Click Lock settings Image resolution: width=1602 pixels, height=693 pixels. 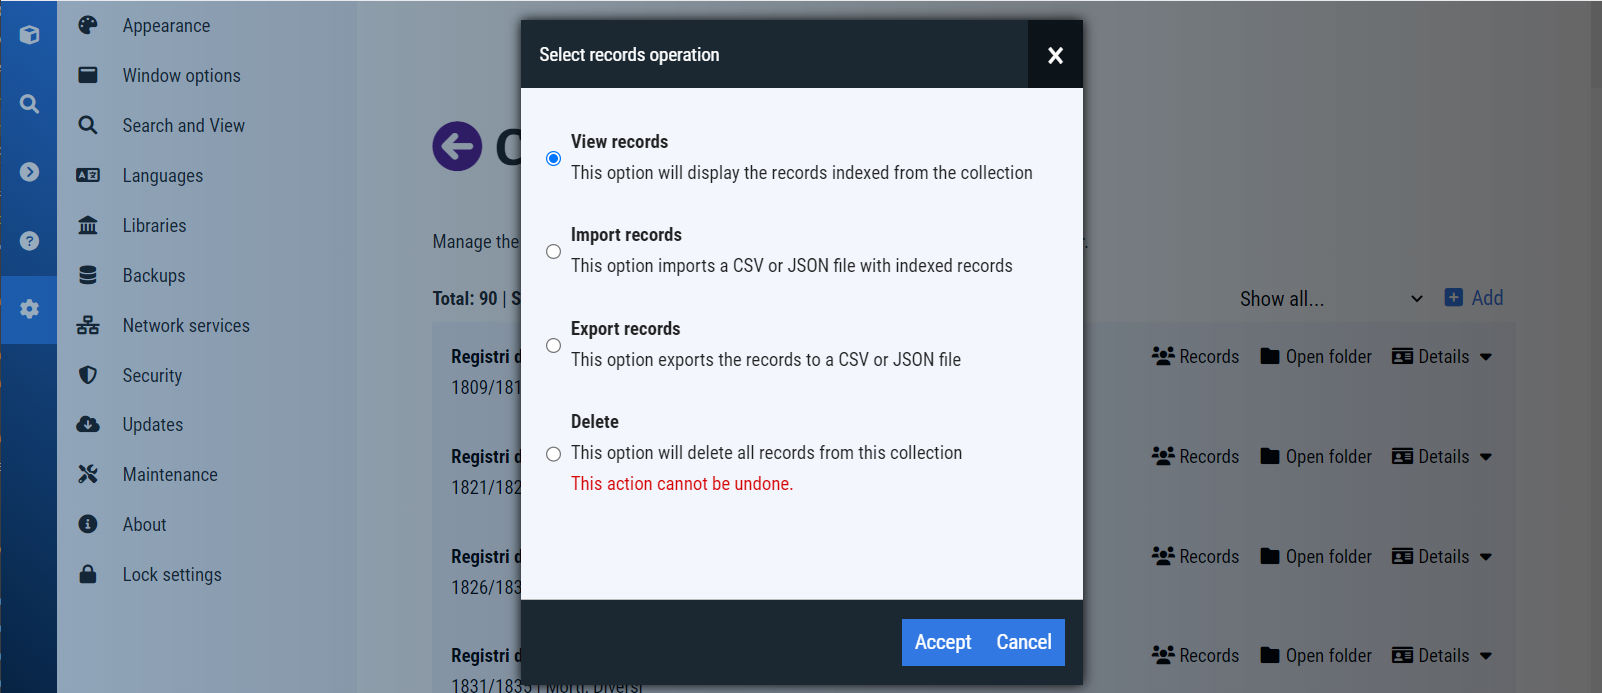[172, 575]
